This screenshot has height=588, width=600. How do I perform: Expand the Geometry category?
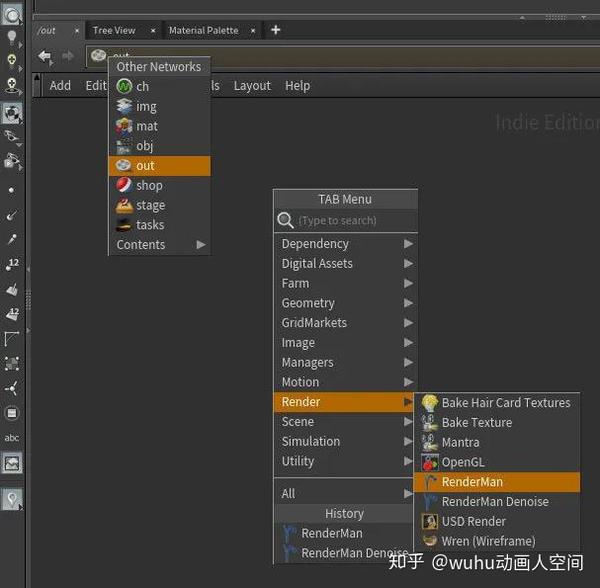point(346,303)
